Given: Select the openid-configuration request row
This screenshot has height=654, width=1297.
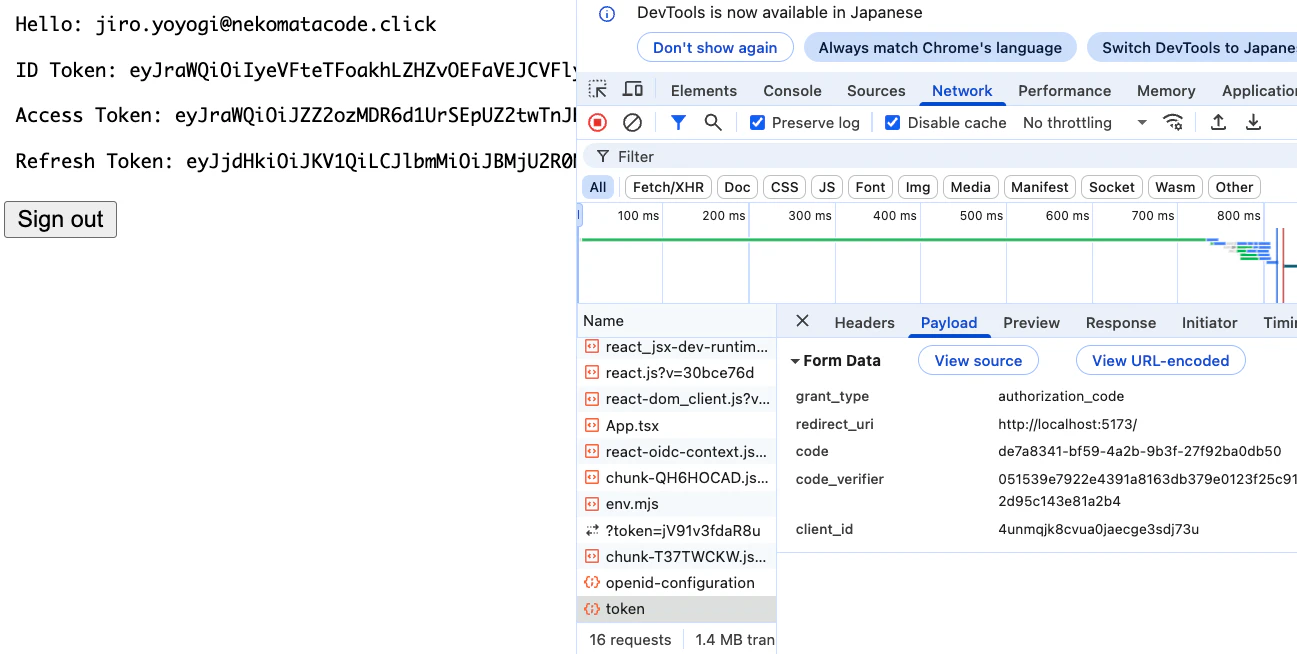Looking at the screenshot, I should [677, 583].
